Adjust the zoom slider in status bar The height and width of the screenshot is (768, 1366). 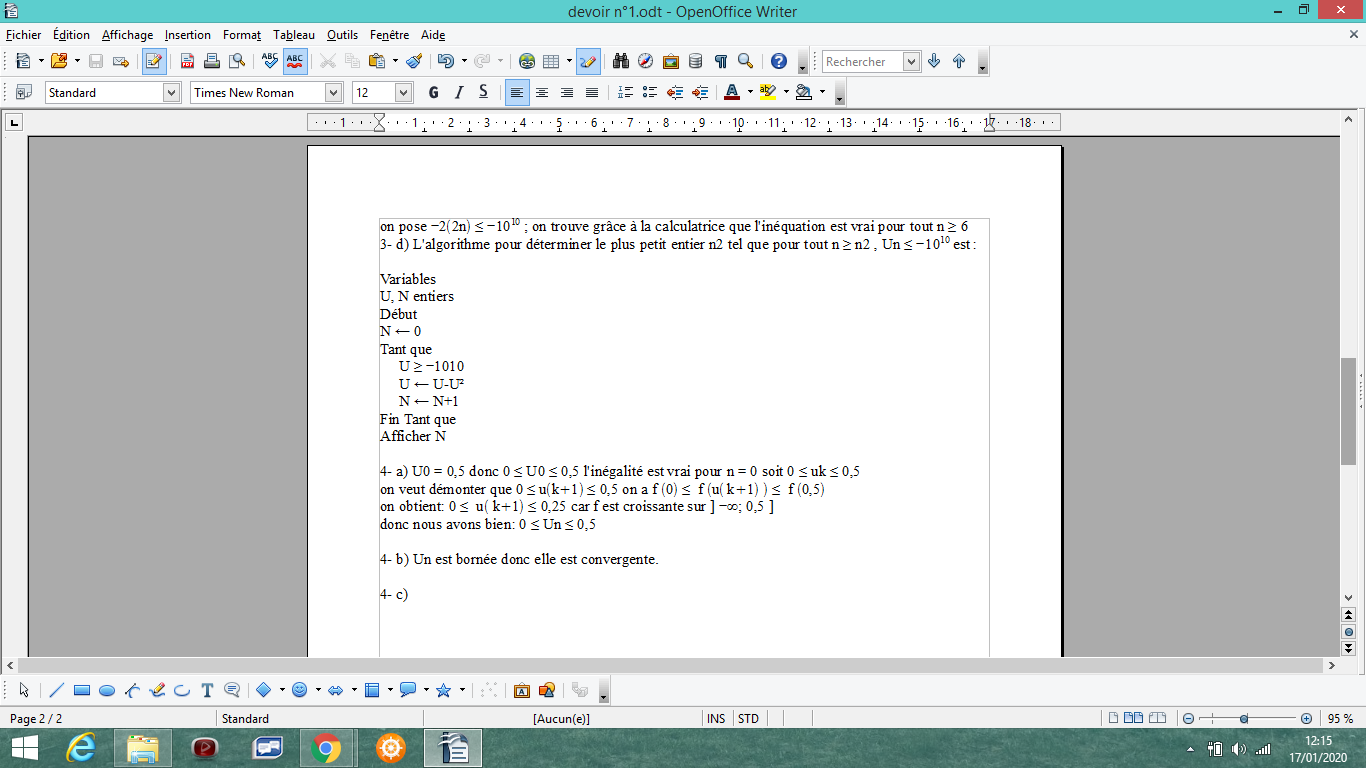(1244, 718)
